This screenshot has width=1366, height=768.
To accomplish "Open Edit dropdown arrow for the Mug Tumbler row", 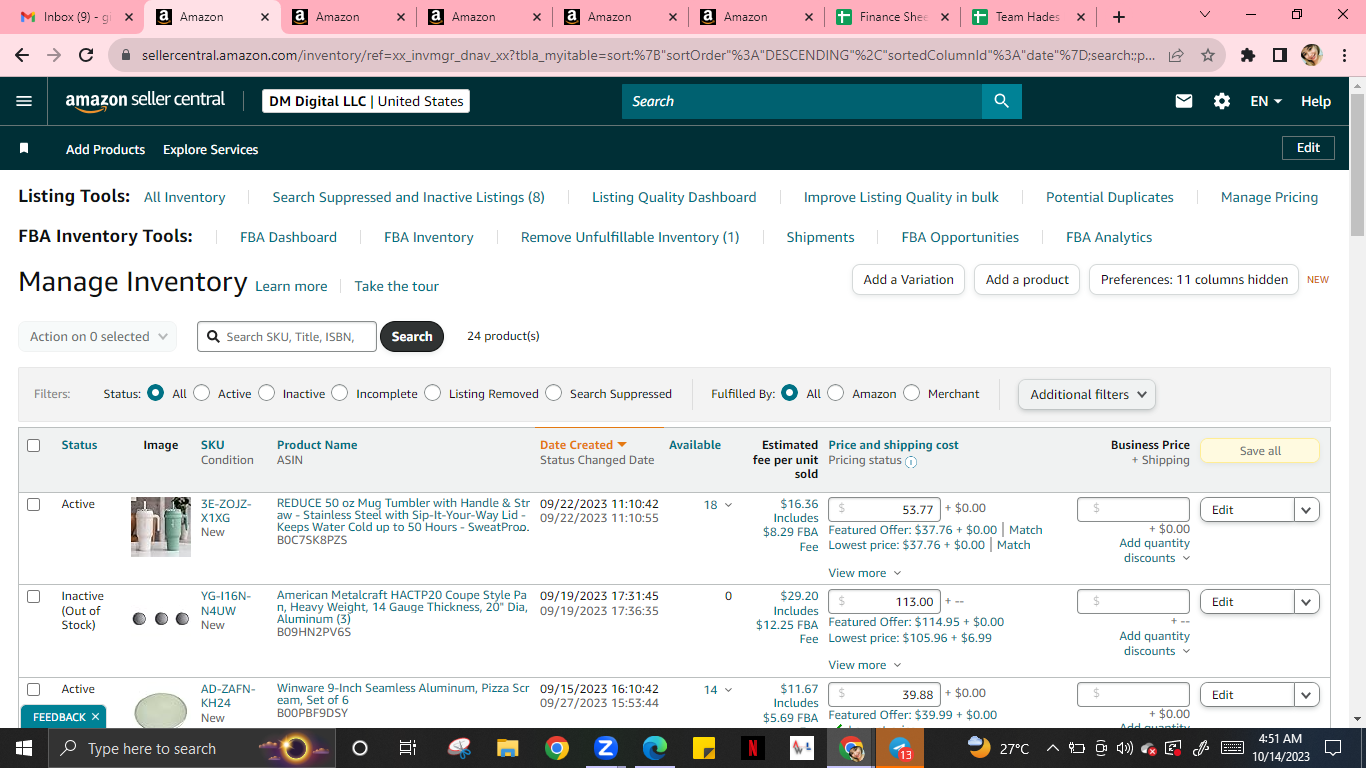I will click(x=1307, y=510).
